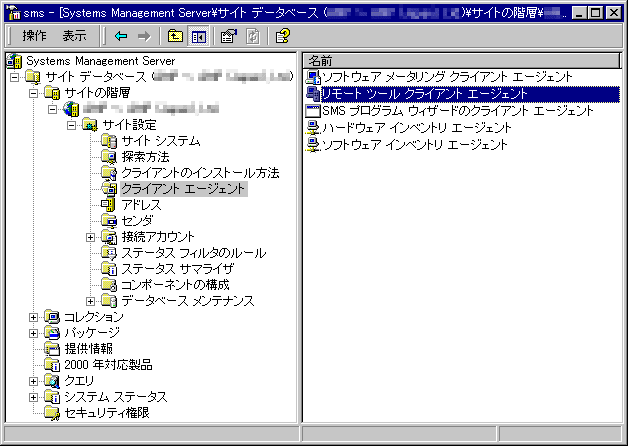Select セキュリティ権限 tree item text
This screenshot has height=447, width=629.
(x=107, y=413)
